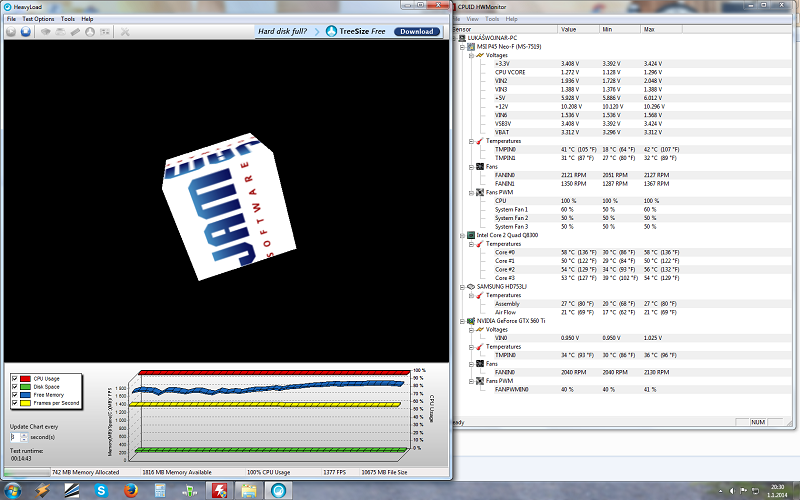Toggle the round GPU stress toolbar icon

coord(90,32)
